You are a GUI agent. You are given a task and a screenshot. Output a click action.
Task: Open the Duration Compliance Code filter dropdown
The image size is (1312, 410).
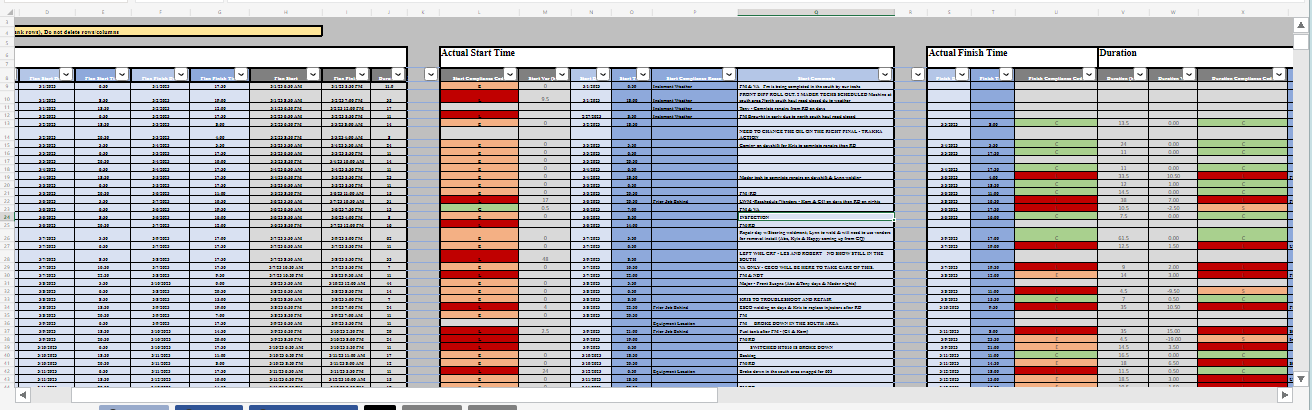(x=1280, y=74)
